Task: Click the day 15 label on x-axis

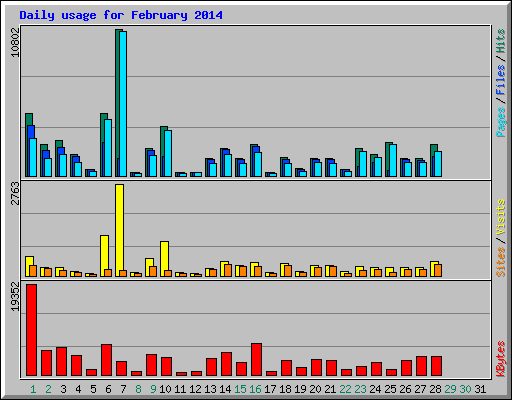Action: click(240, 389)
